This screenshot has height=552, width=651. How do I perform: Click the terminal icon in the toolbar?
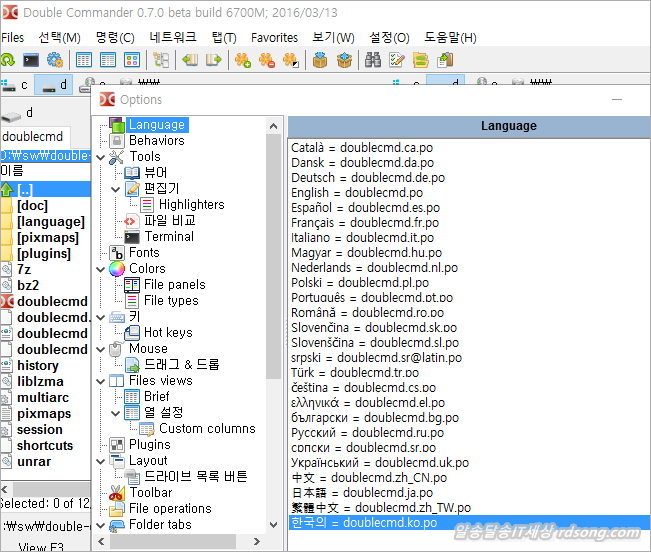(x=31, y=61)
